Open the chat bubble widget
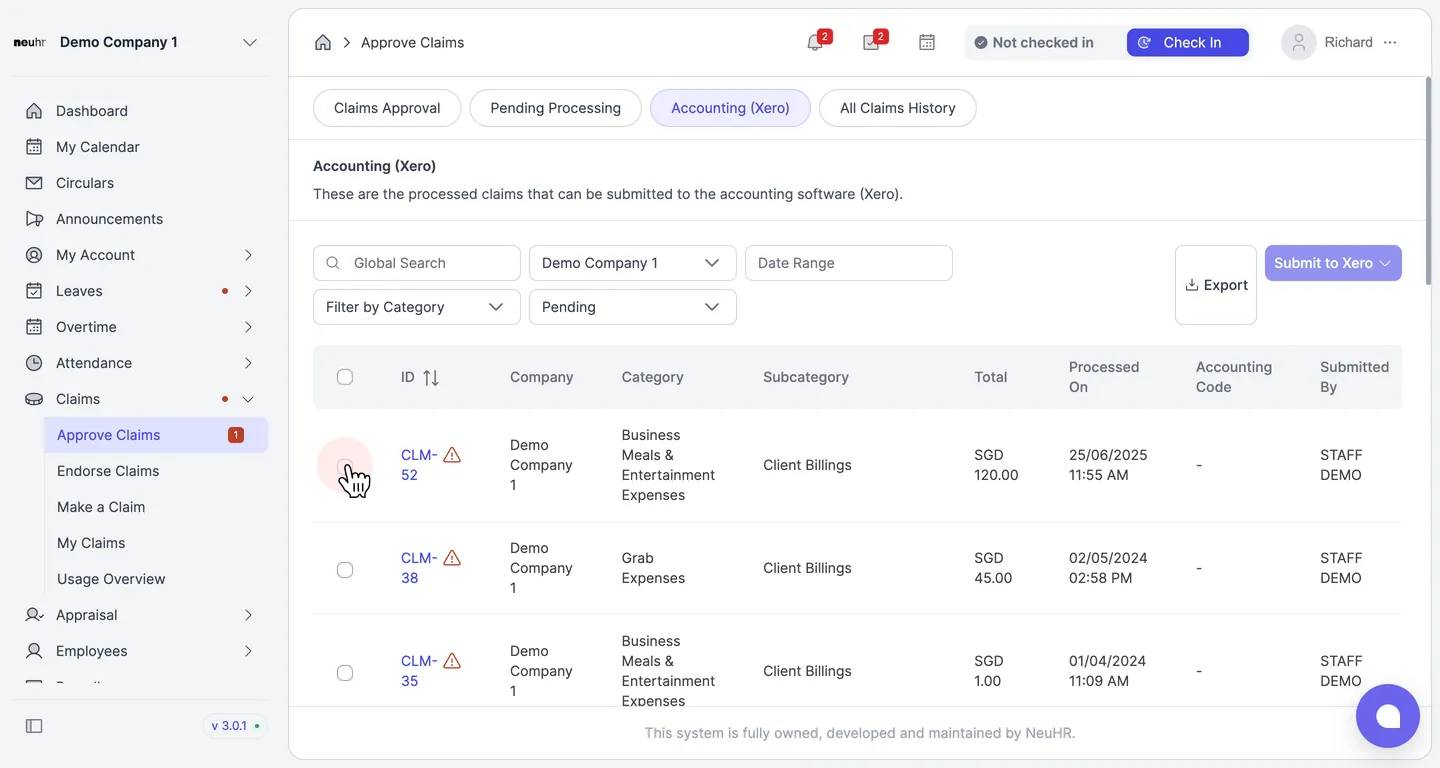 (x=1388, y=716)
